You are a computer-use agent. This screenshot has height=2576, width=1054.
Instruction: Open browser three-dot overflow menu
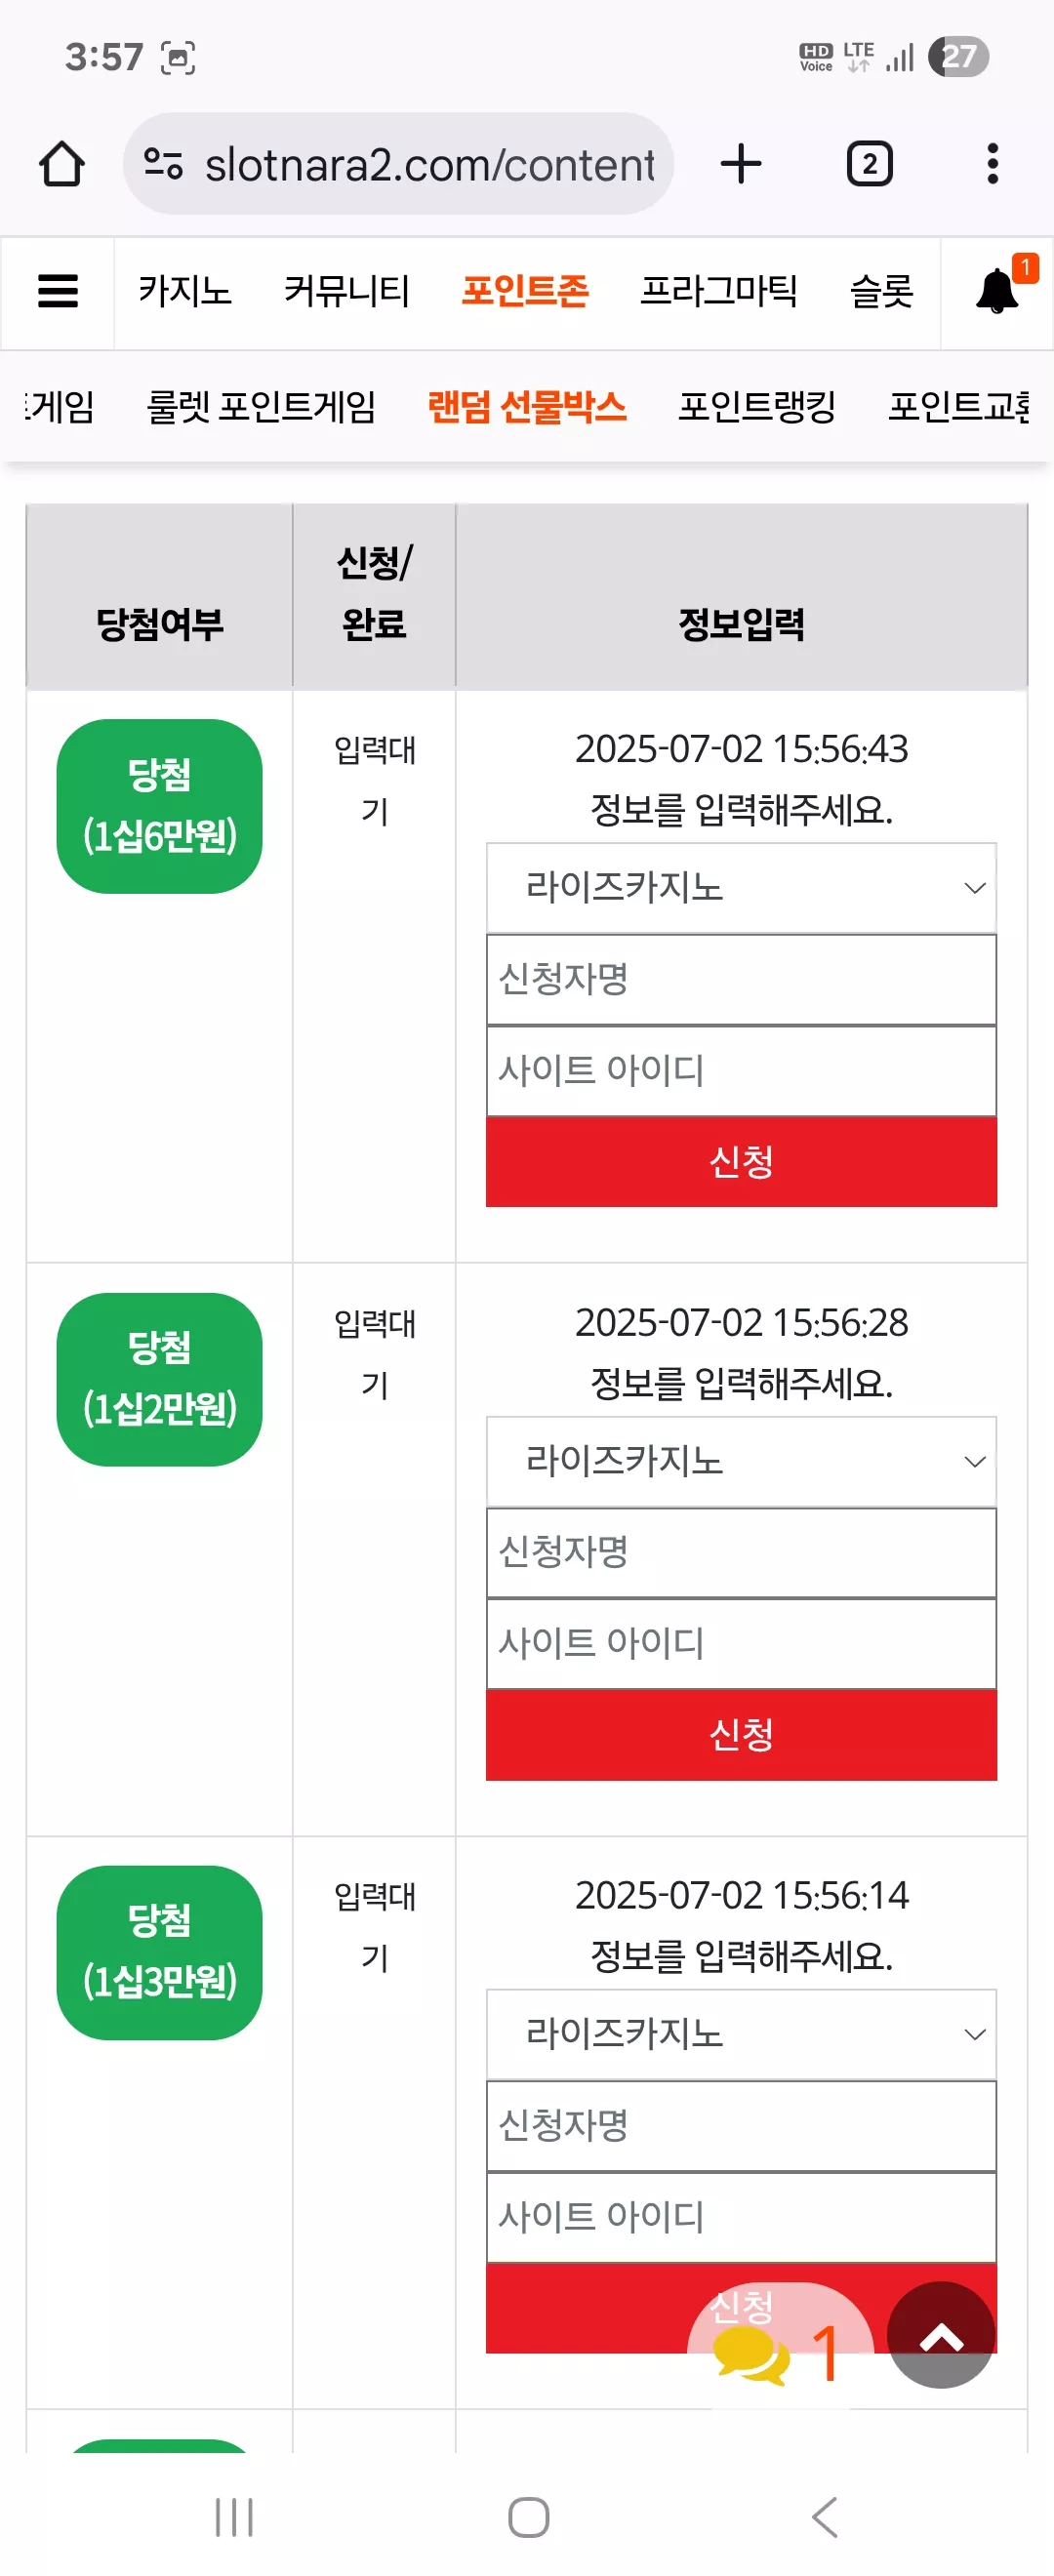click(x=992, y=164)
